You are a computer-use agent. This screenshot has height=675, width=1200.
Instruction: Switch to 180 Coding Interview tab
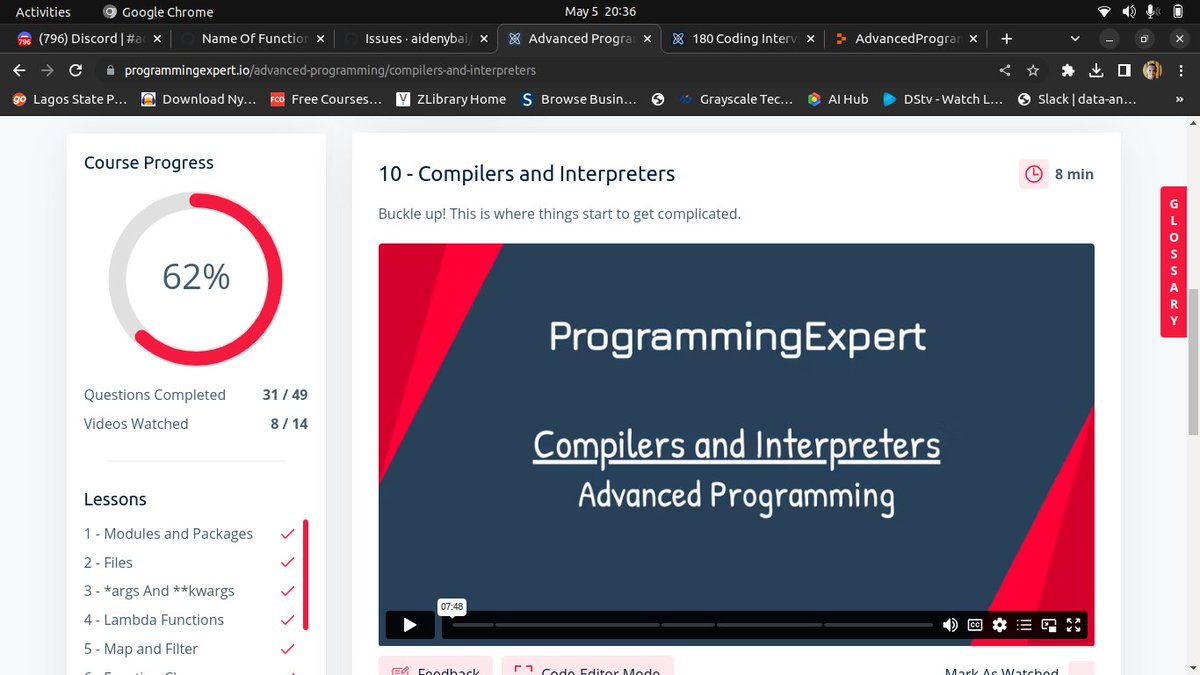click(744, 39)
